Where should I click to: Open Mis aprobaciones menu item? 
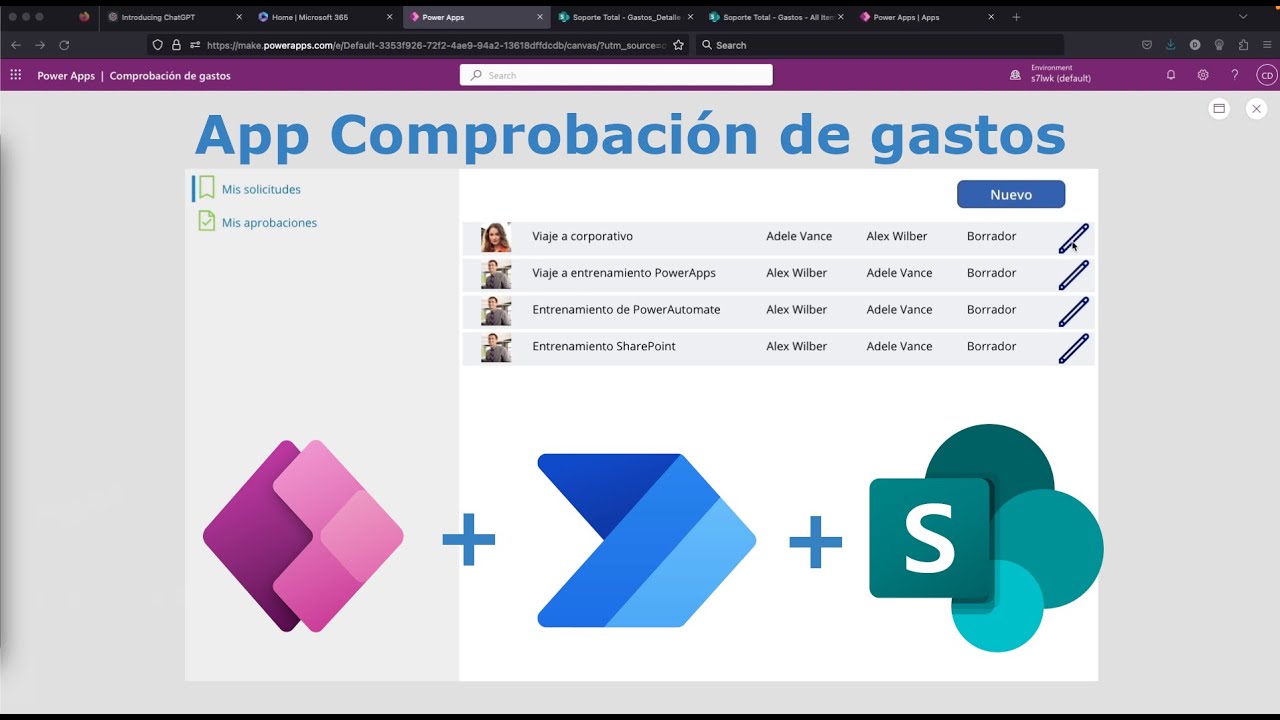(x=269, y=222)
